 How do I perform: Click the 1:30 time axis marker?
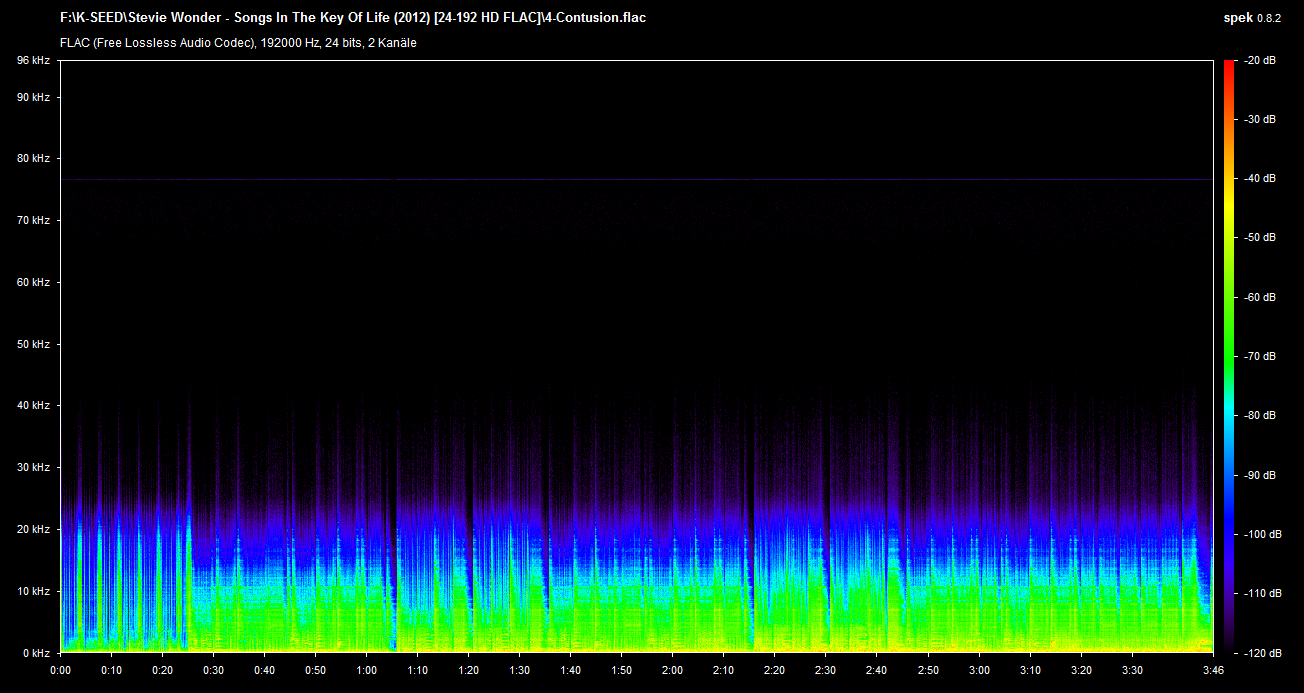pos(519,670)
